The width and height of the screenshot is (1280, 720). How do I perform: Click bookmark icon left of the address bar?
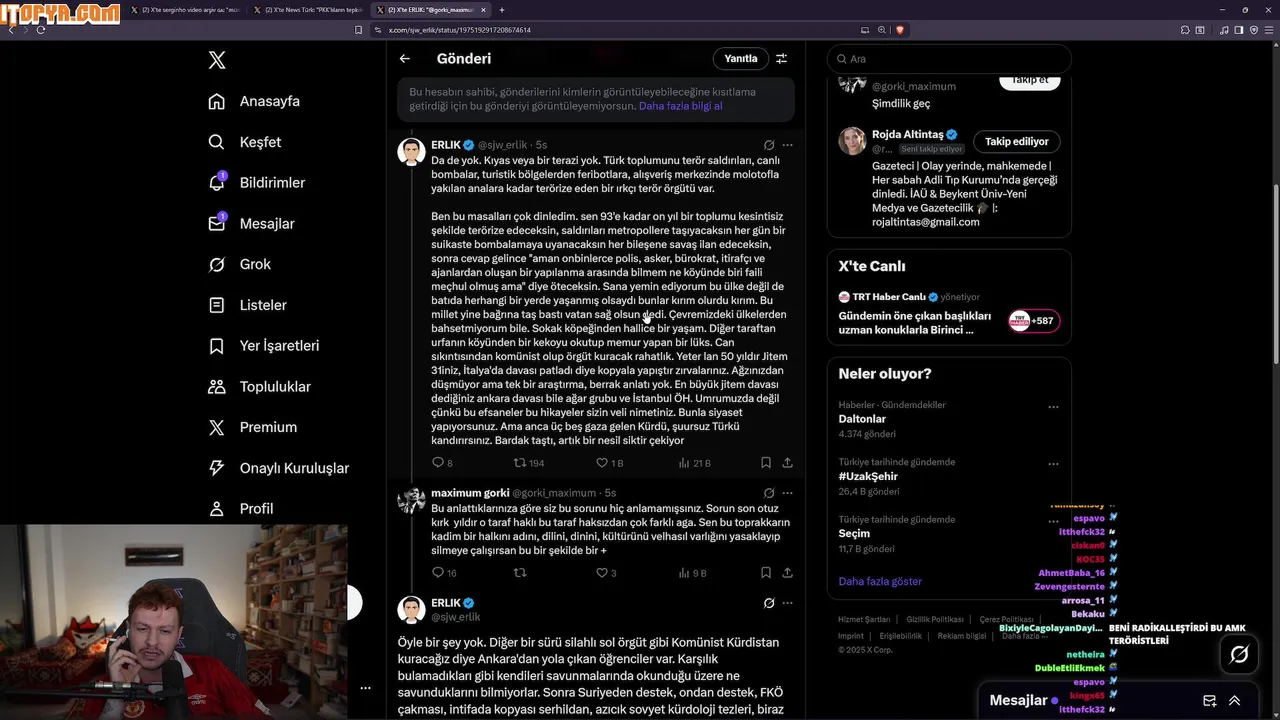(x=358, y=30)
